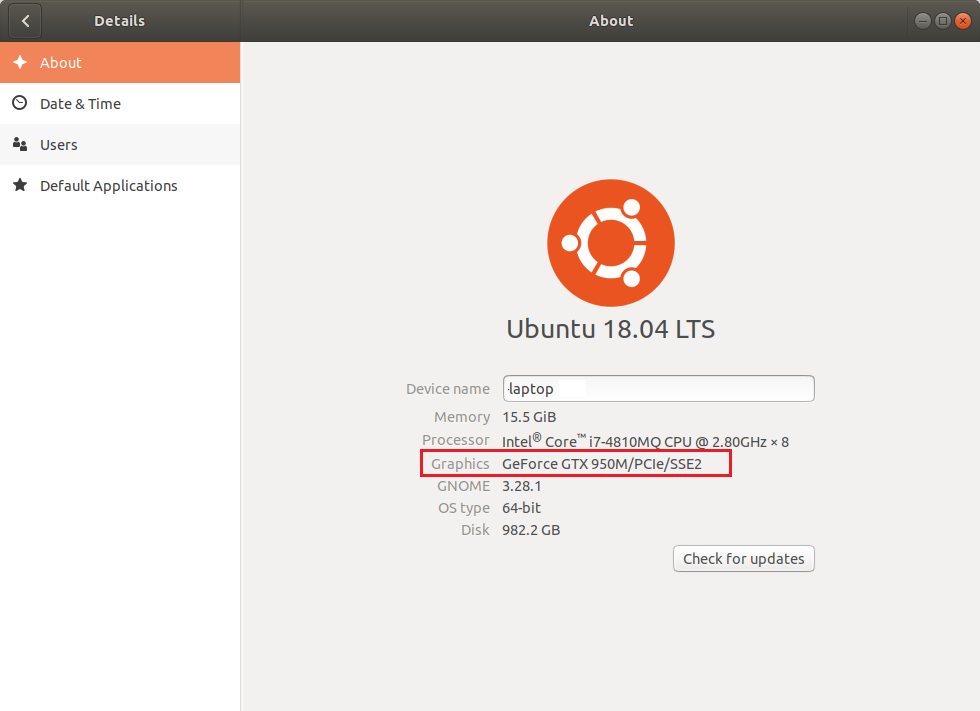980x711 pixels.
Task: Click the Memory label
Action: [x=462, y=417]
